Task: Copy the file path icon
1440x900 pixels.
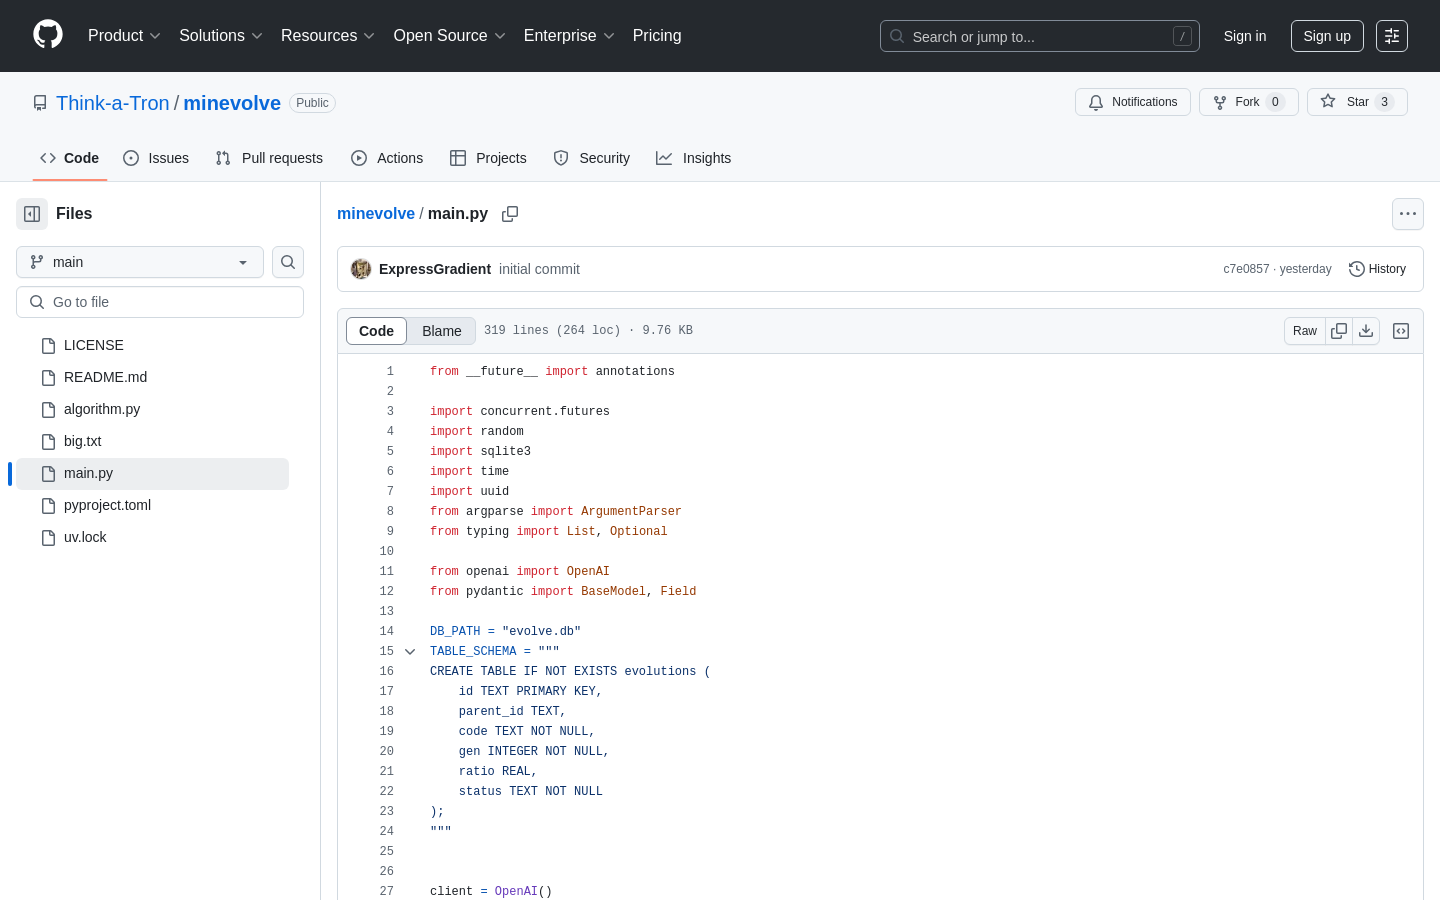Action: [510, 214]
